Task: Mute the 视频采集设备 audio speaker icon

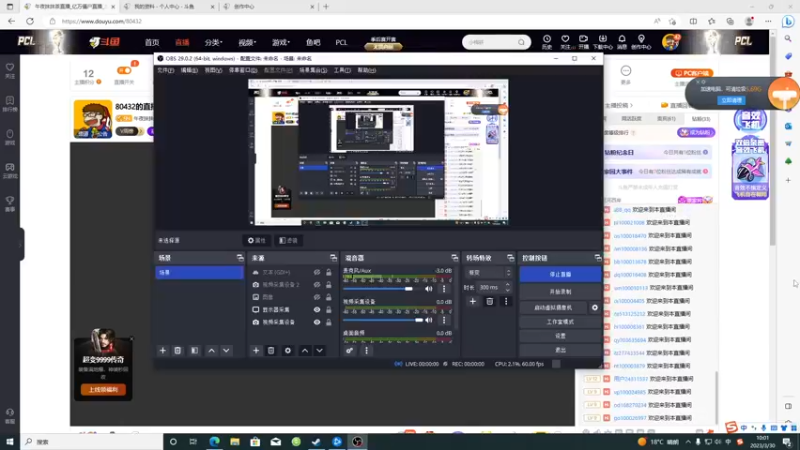Action: tap(429, 320)
